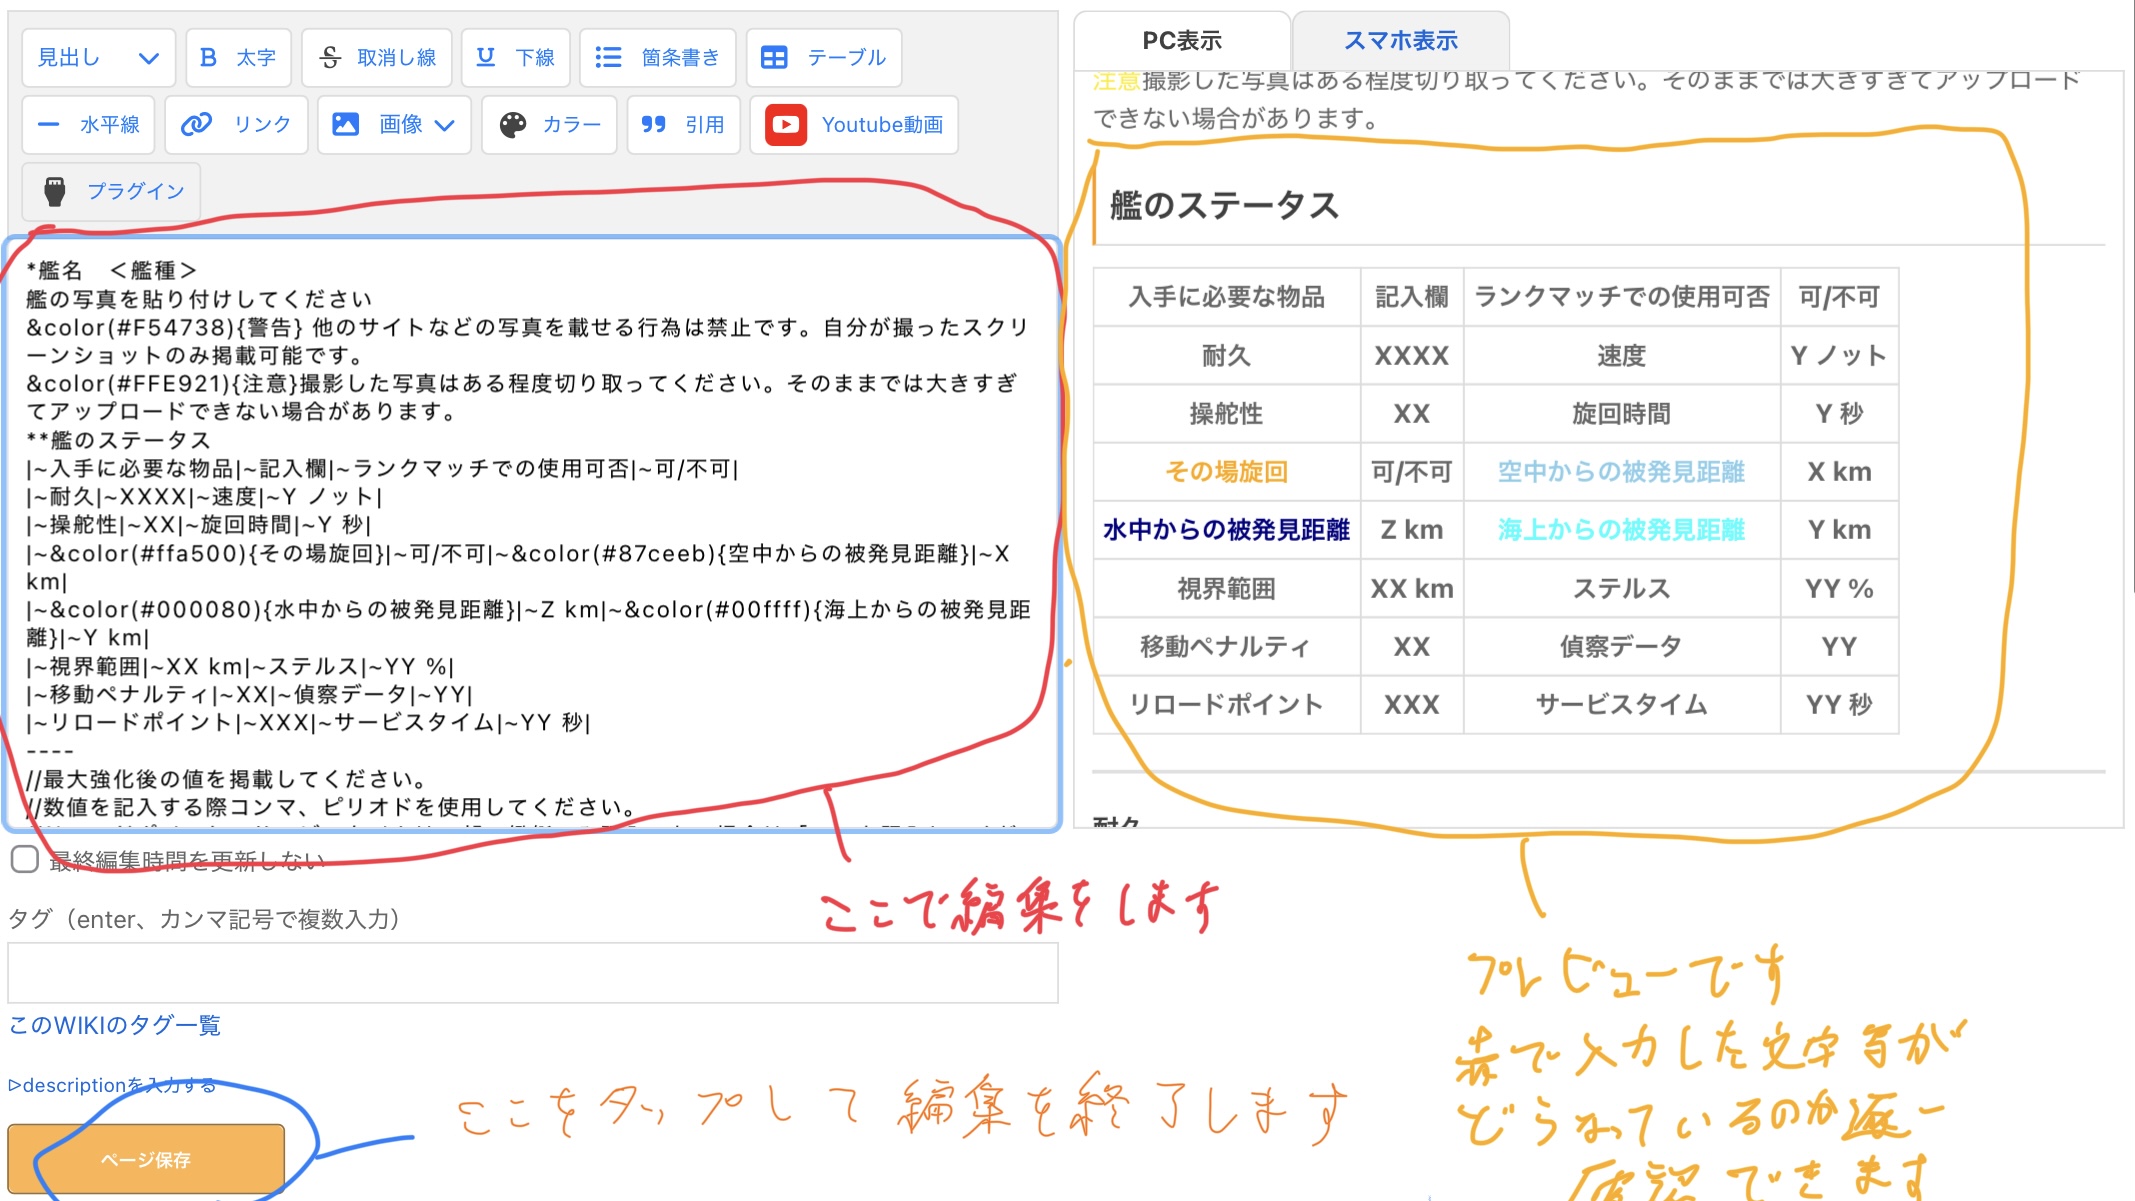This screenshot has width=2135, height=1201.
Task: Click the tag input field
Action: (x=532, y=972)
